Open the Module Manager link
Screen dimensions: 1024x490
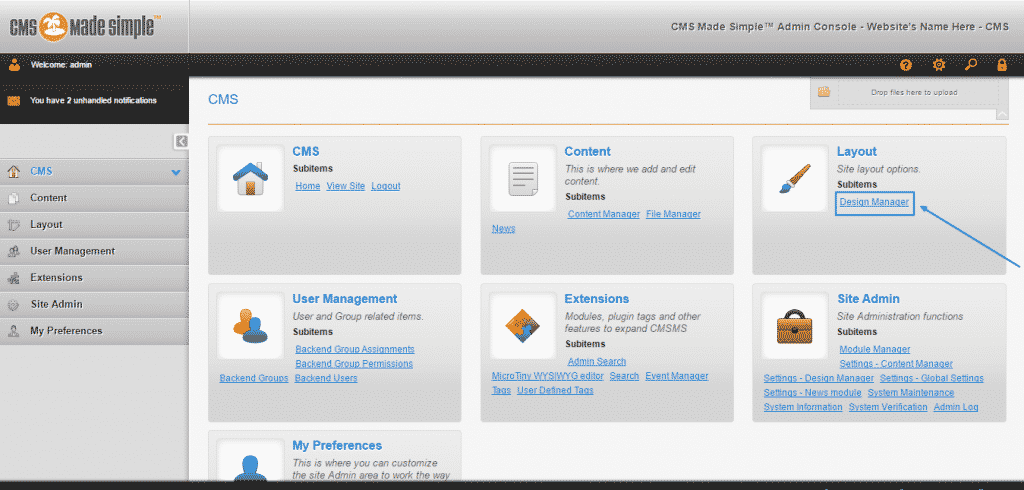tap(874, 349)
